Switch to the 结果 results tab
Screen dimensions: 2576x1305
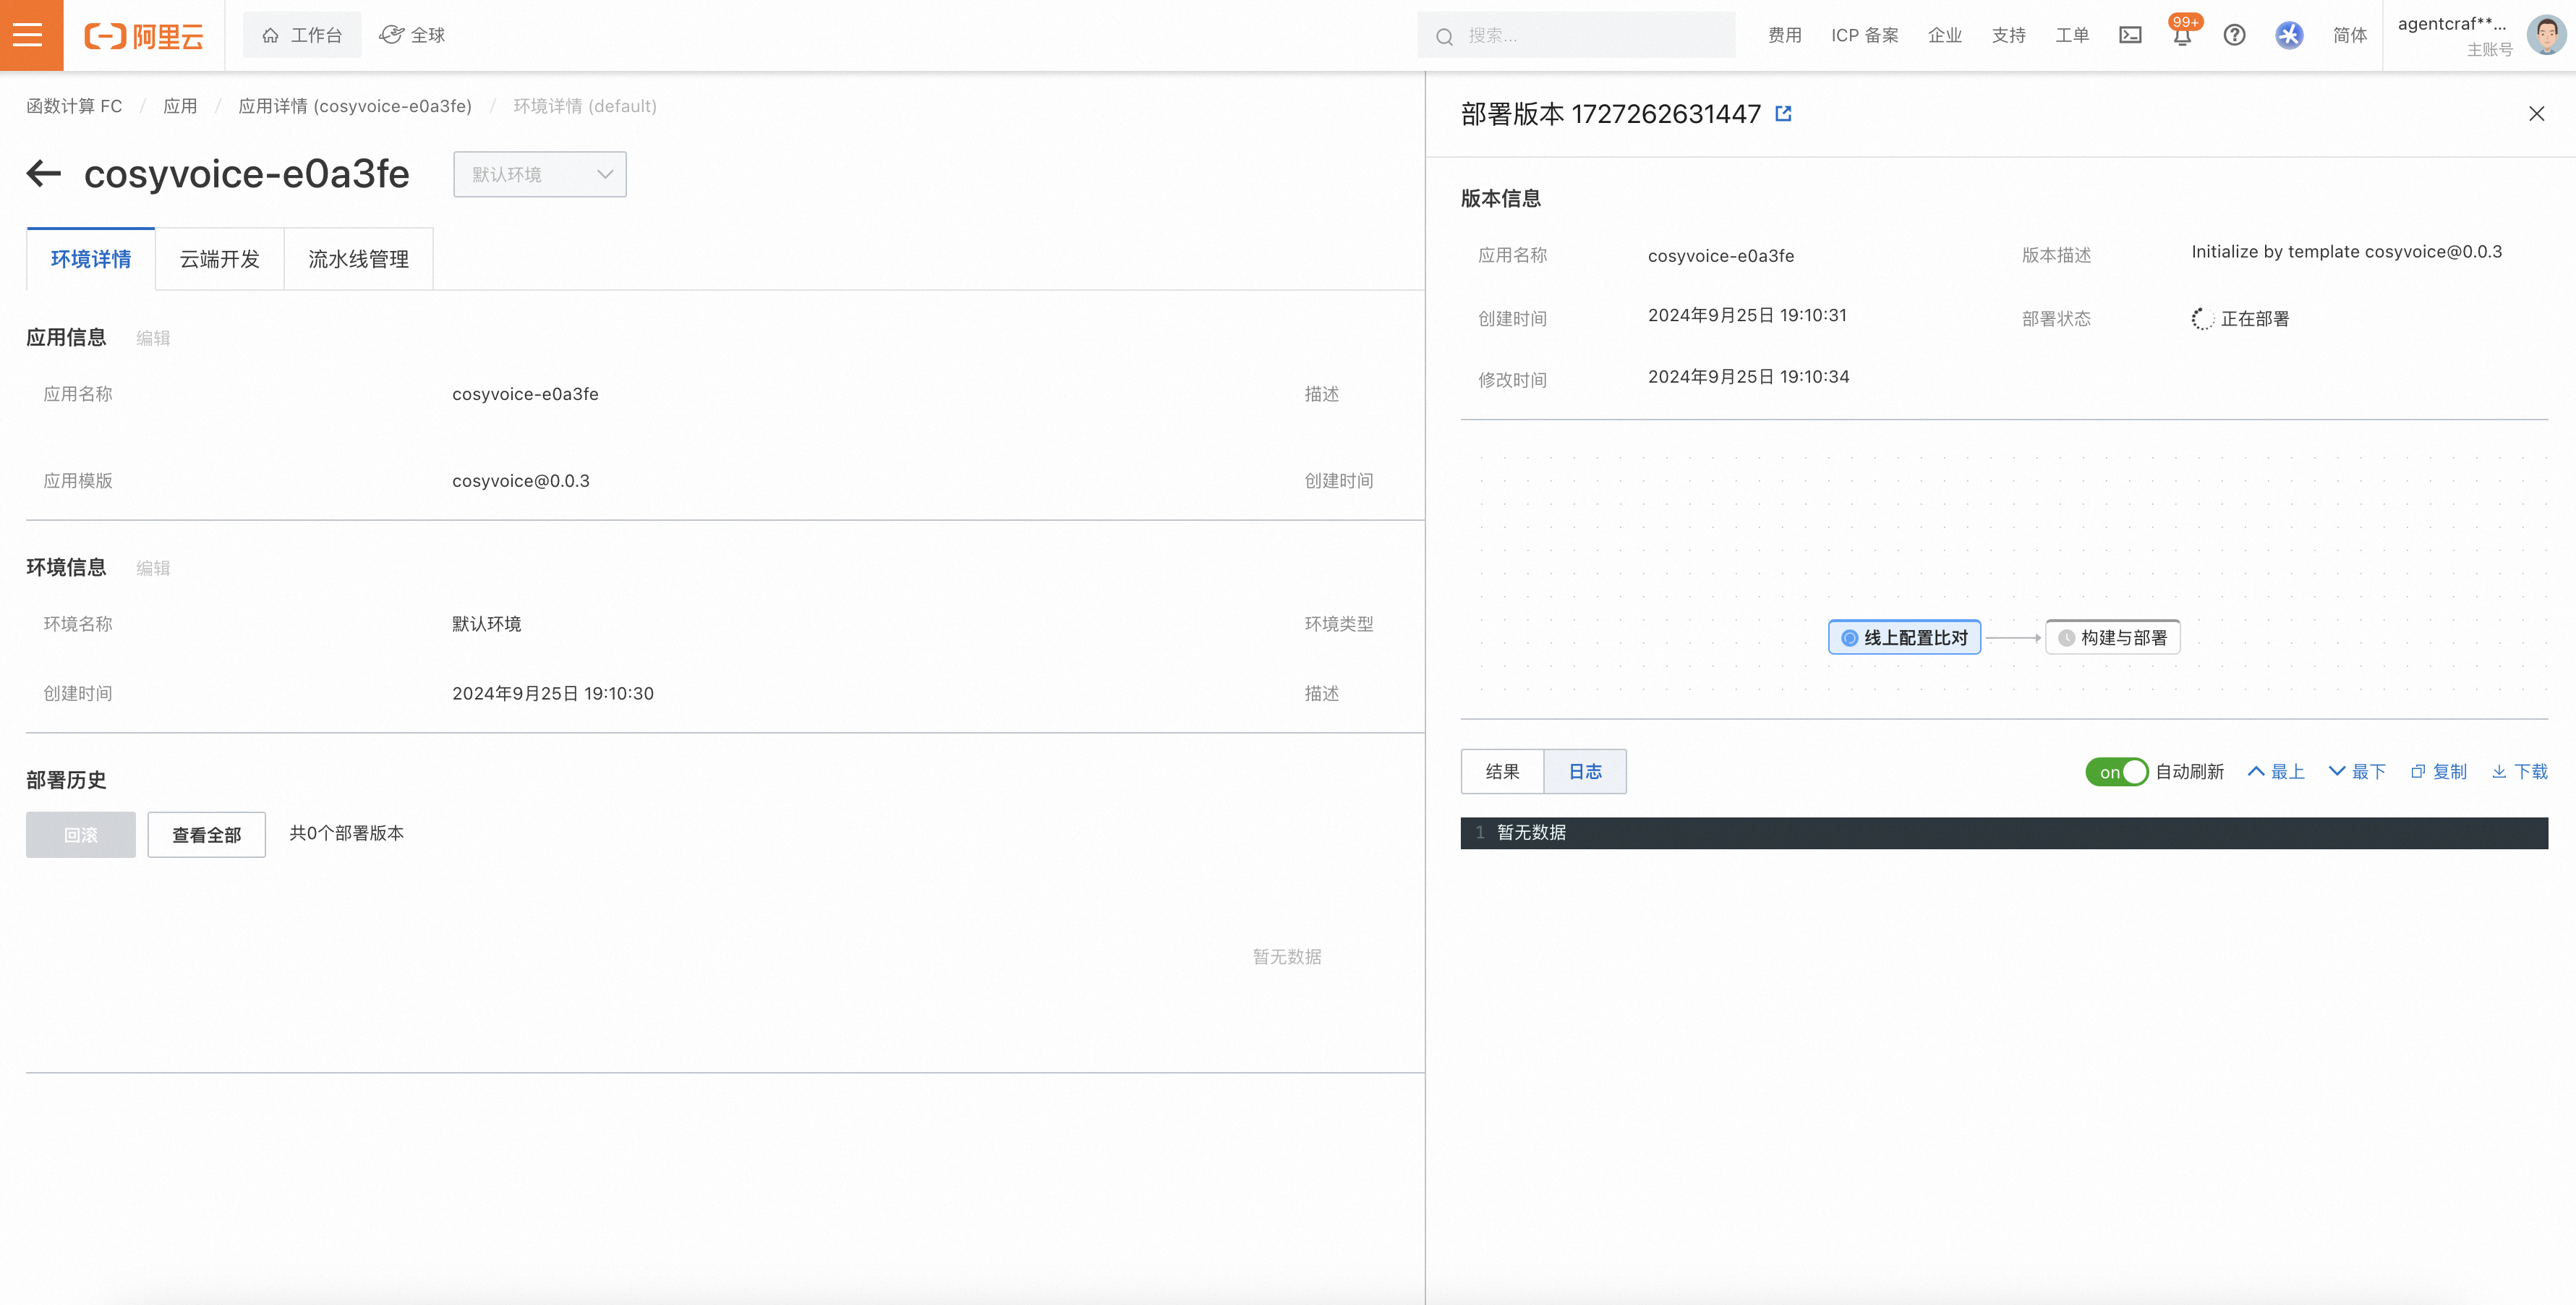[1501, 771]
